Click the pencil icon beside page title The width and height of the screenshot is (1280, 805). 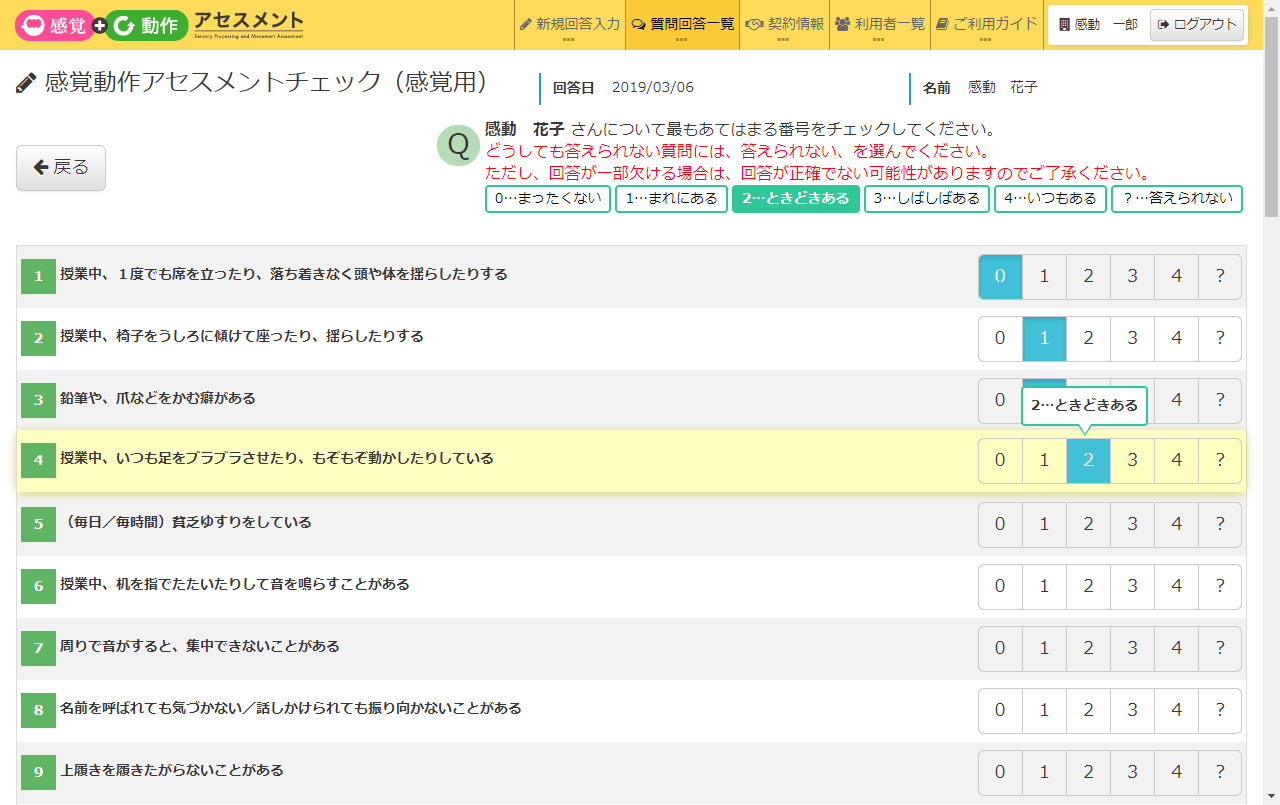pyautogui.click(x=27, y=84)
